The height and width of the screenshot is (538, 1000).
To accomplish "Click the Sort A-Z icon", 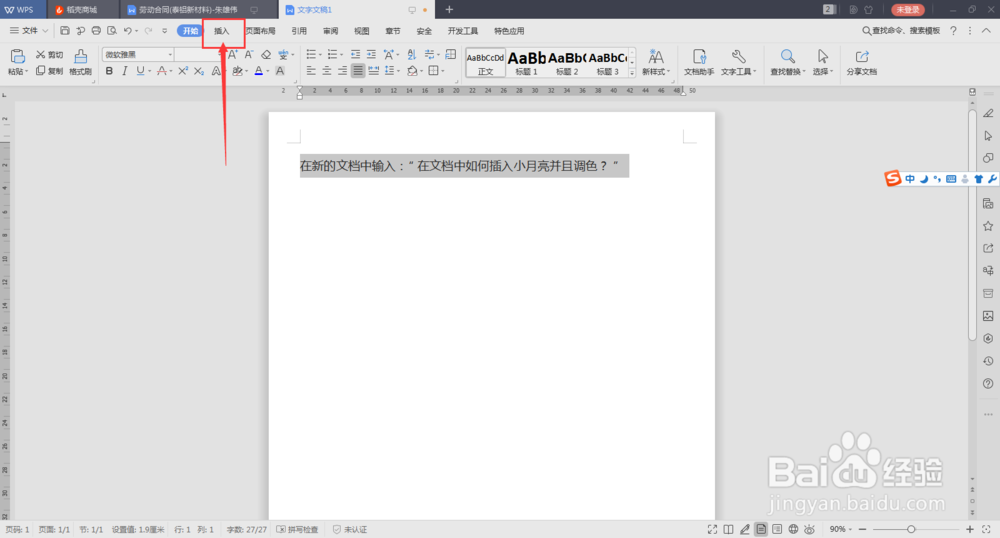I will point(411,55).
